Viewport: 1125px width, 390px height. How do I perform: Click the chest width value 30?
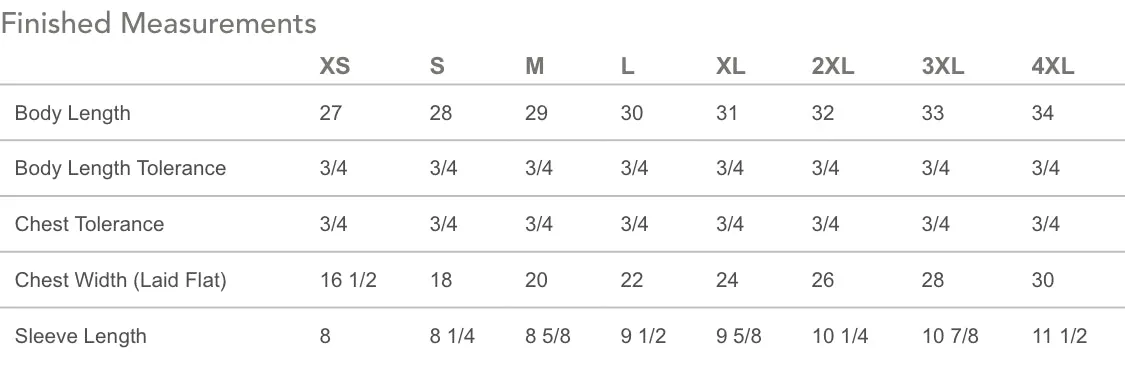1042,280
